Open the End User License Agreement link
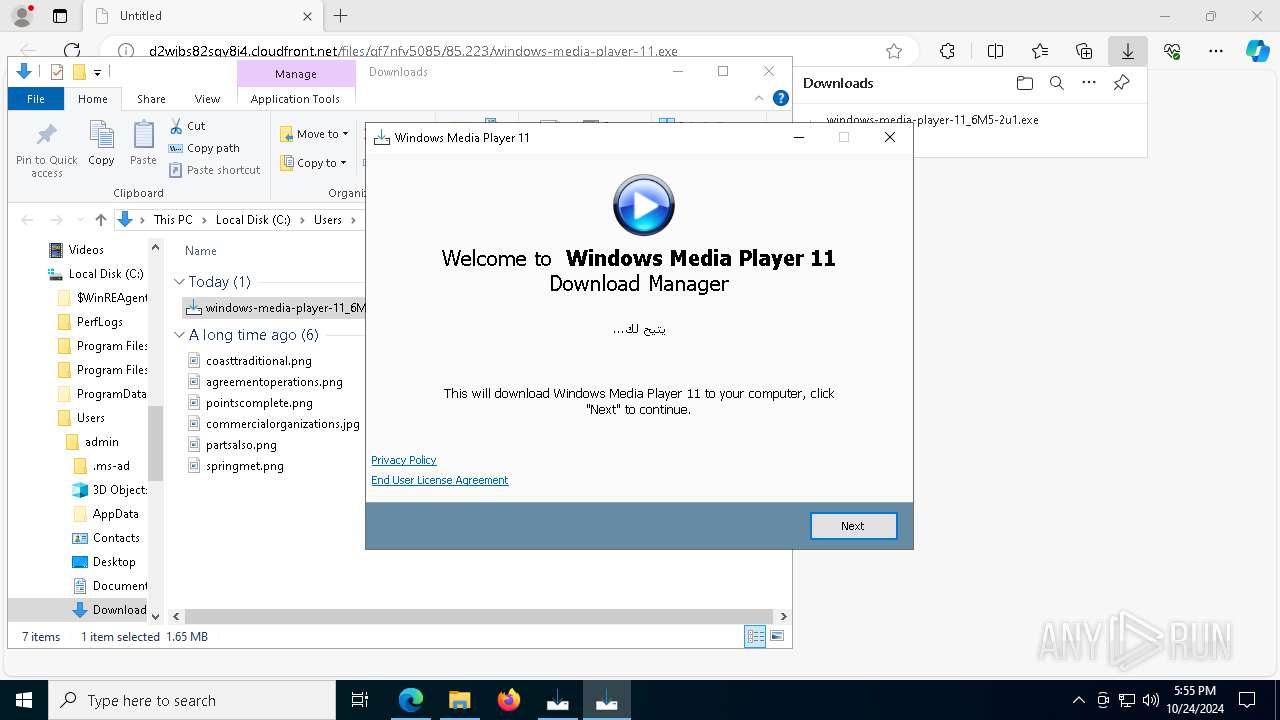This screenshot has width=1280, height=720. click(x=440, y=480)
